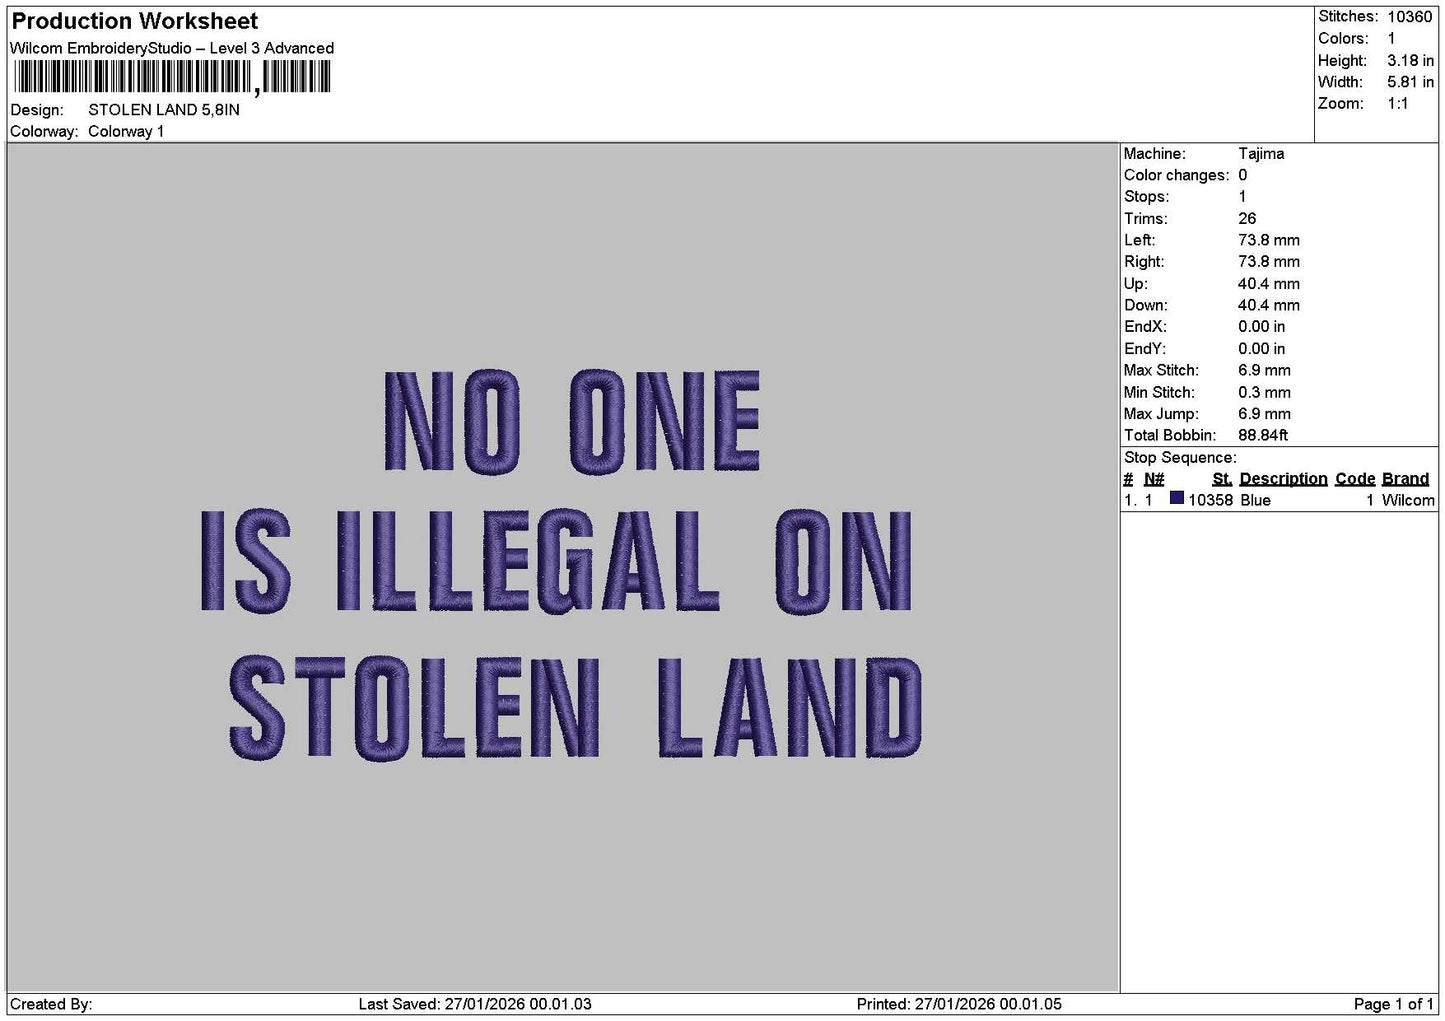Click the St. column header

1222,479
